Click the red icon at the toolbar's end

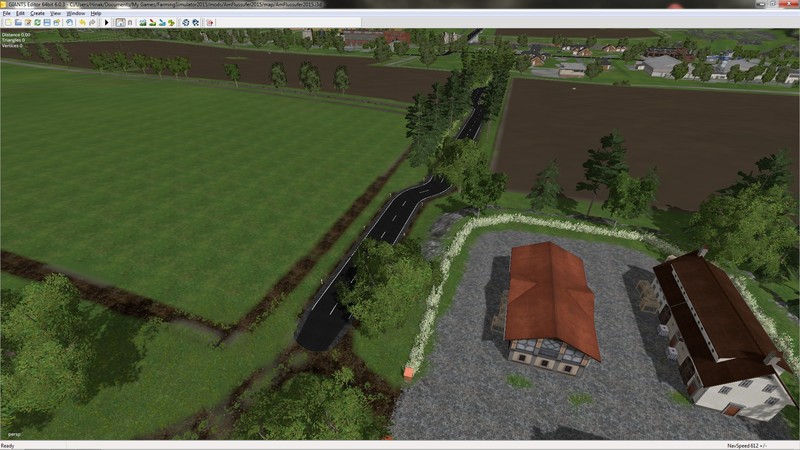coord(209,22)
